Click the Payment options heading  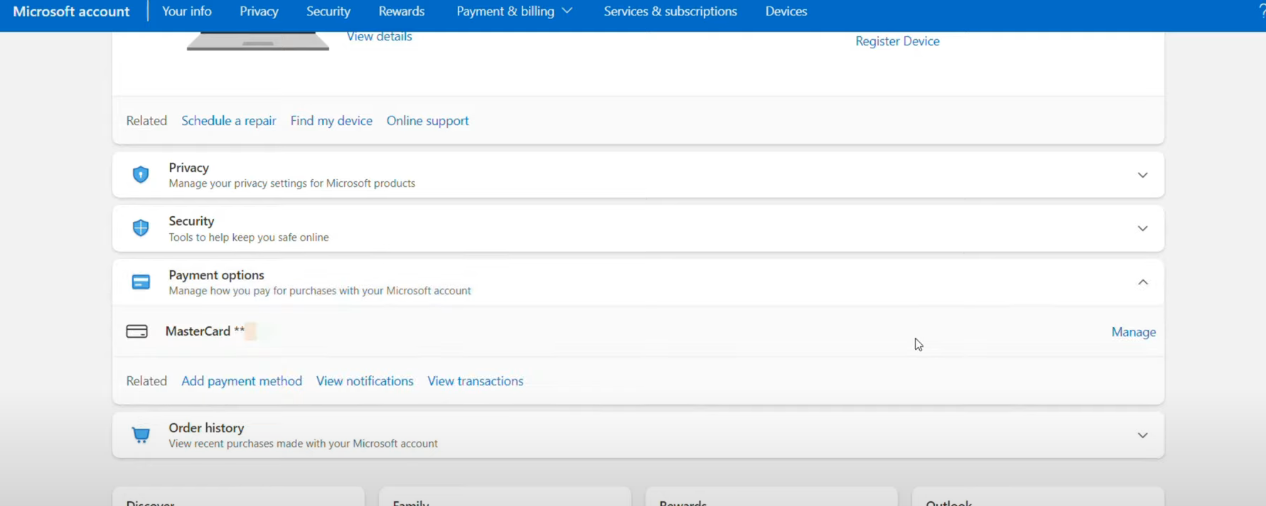pyautogui.click(x=216, y=275)
